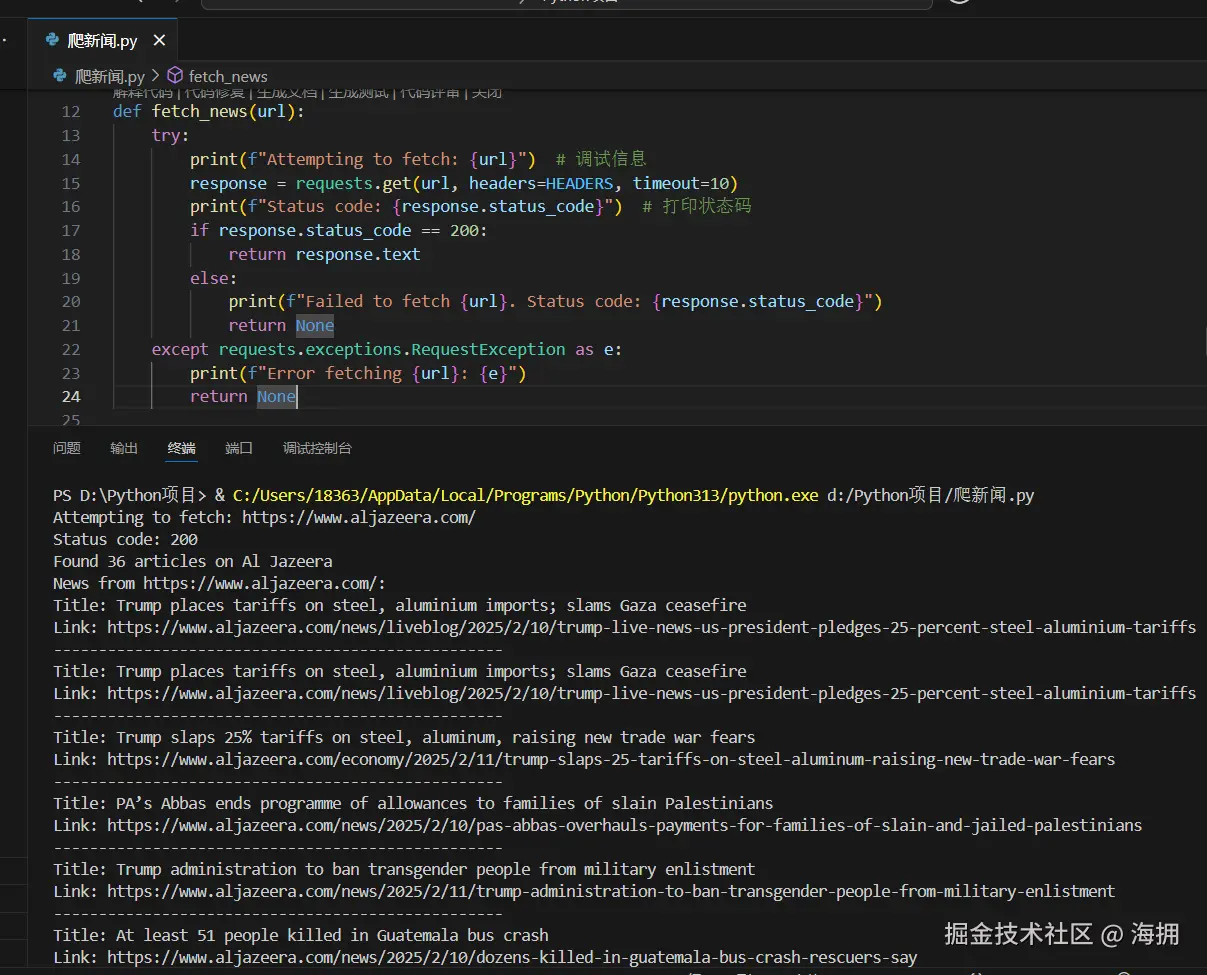Open the 端口 panel tab
This screenshot has height=975, width=1207.
[239, 448]
